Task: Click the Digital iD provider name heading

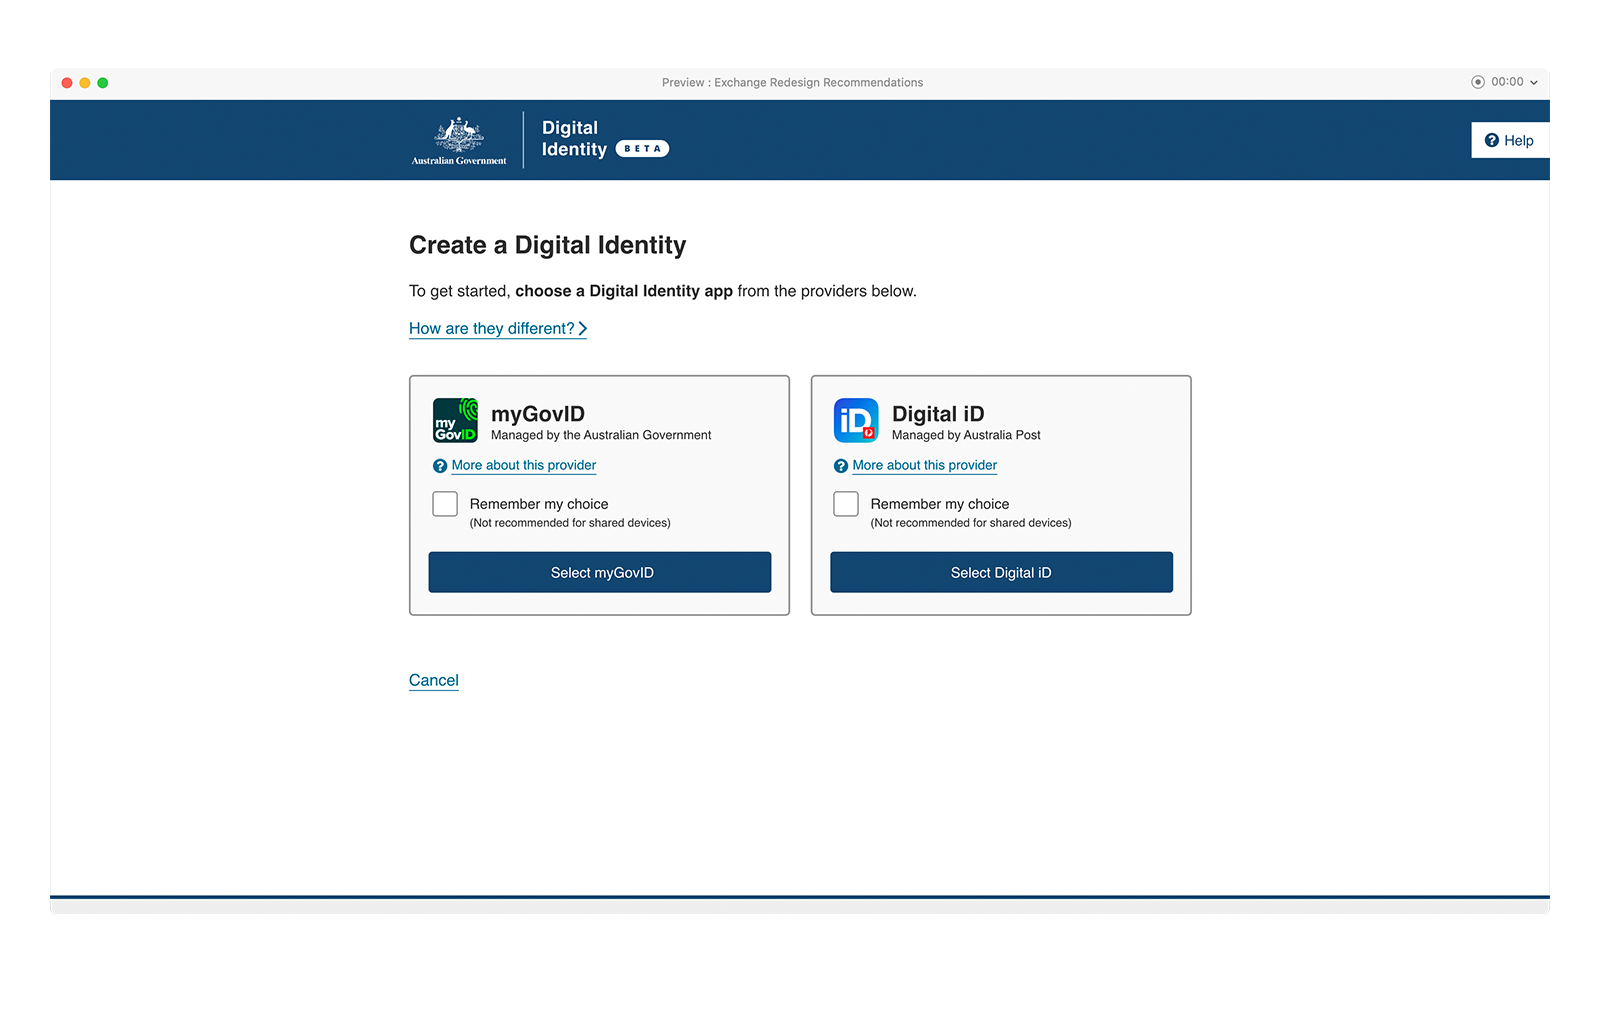Action: (938, 414)
